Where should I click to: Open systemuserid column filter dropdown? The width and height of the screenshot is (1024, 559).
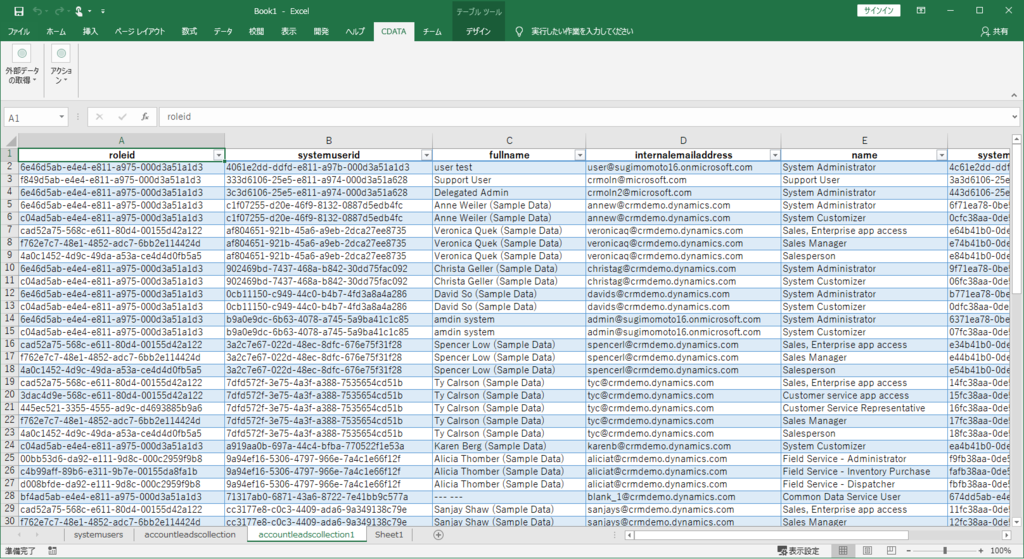(426, 155)
